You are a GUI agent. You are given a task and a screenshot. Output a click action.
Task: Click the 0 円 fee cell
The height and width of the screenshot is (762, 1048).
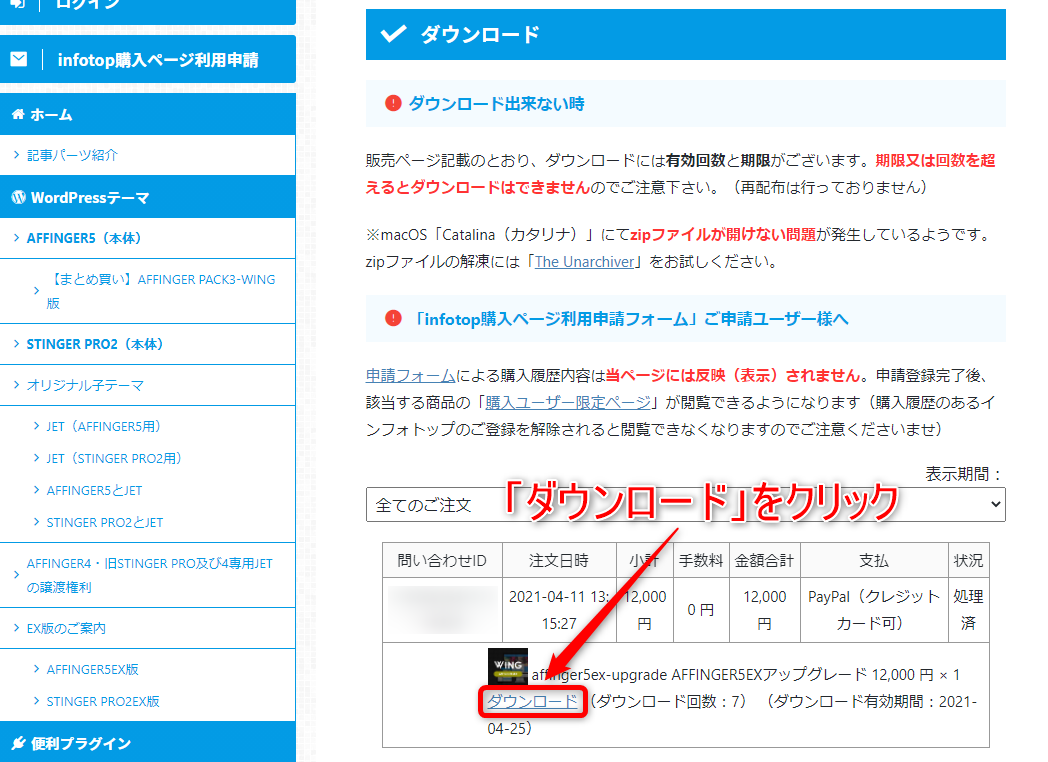point(701,610)
